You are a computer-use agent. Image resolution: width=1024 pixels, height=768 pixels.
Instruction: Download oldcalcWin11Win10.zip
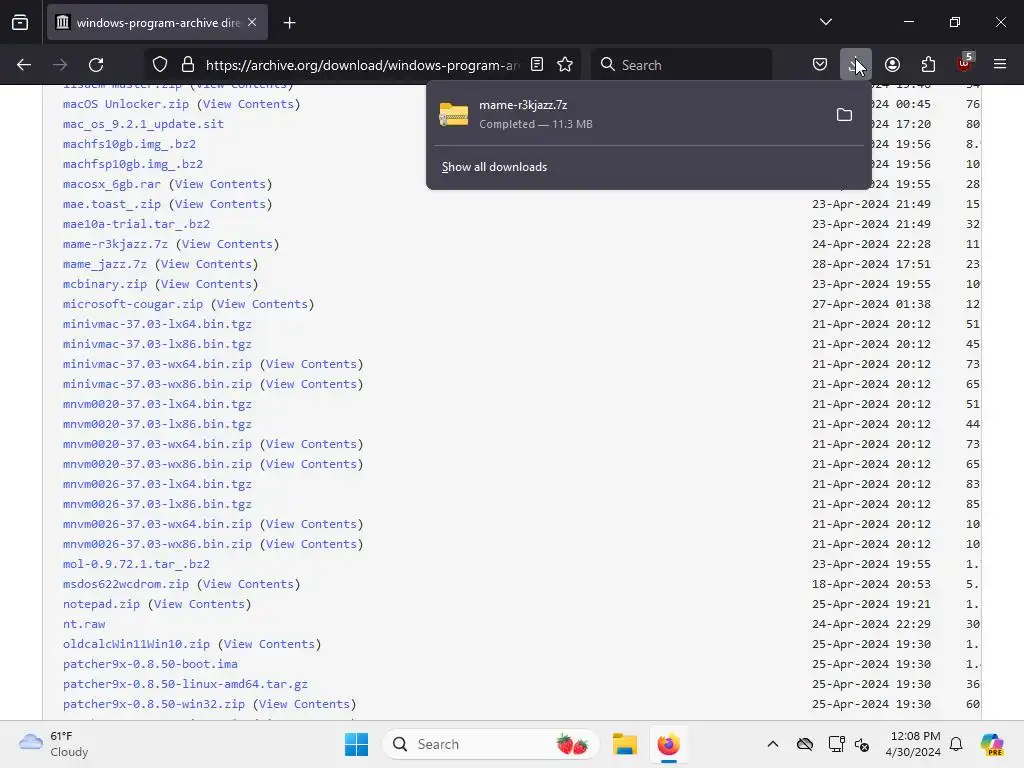(136, 645)
